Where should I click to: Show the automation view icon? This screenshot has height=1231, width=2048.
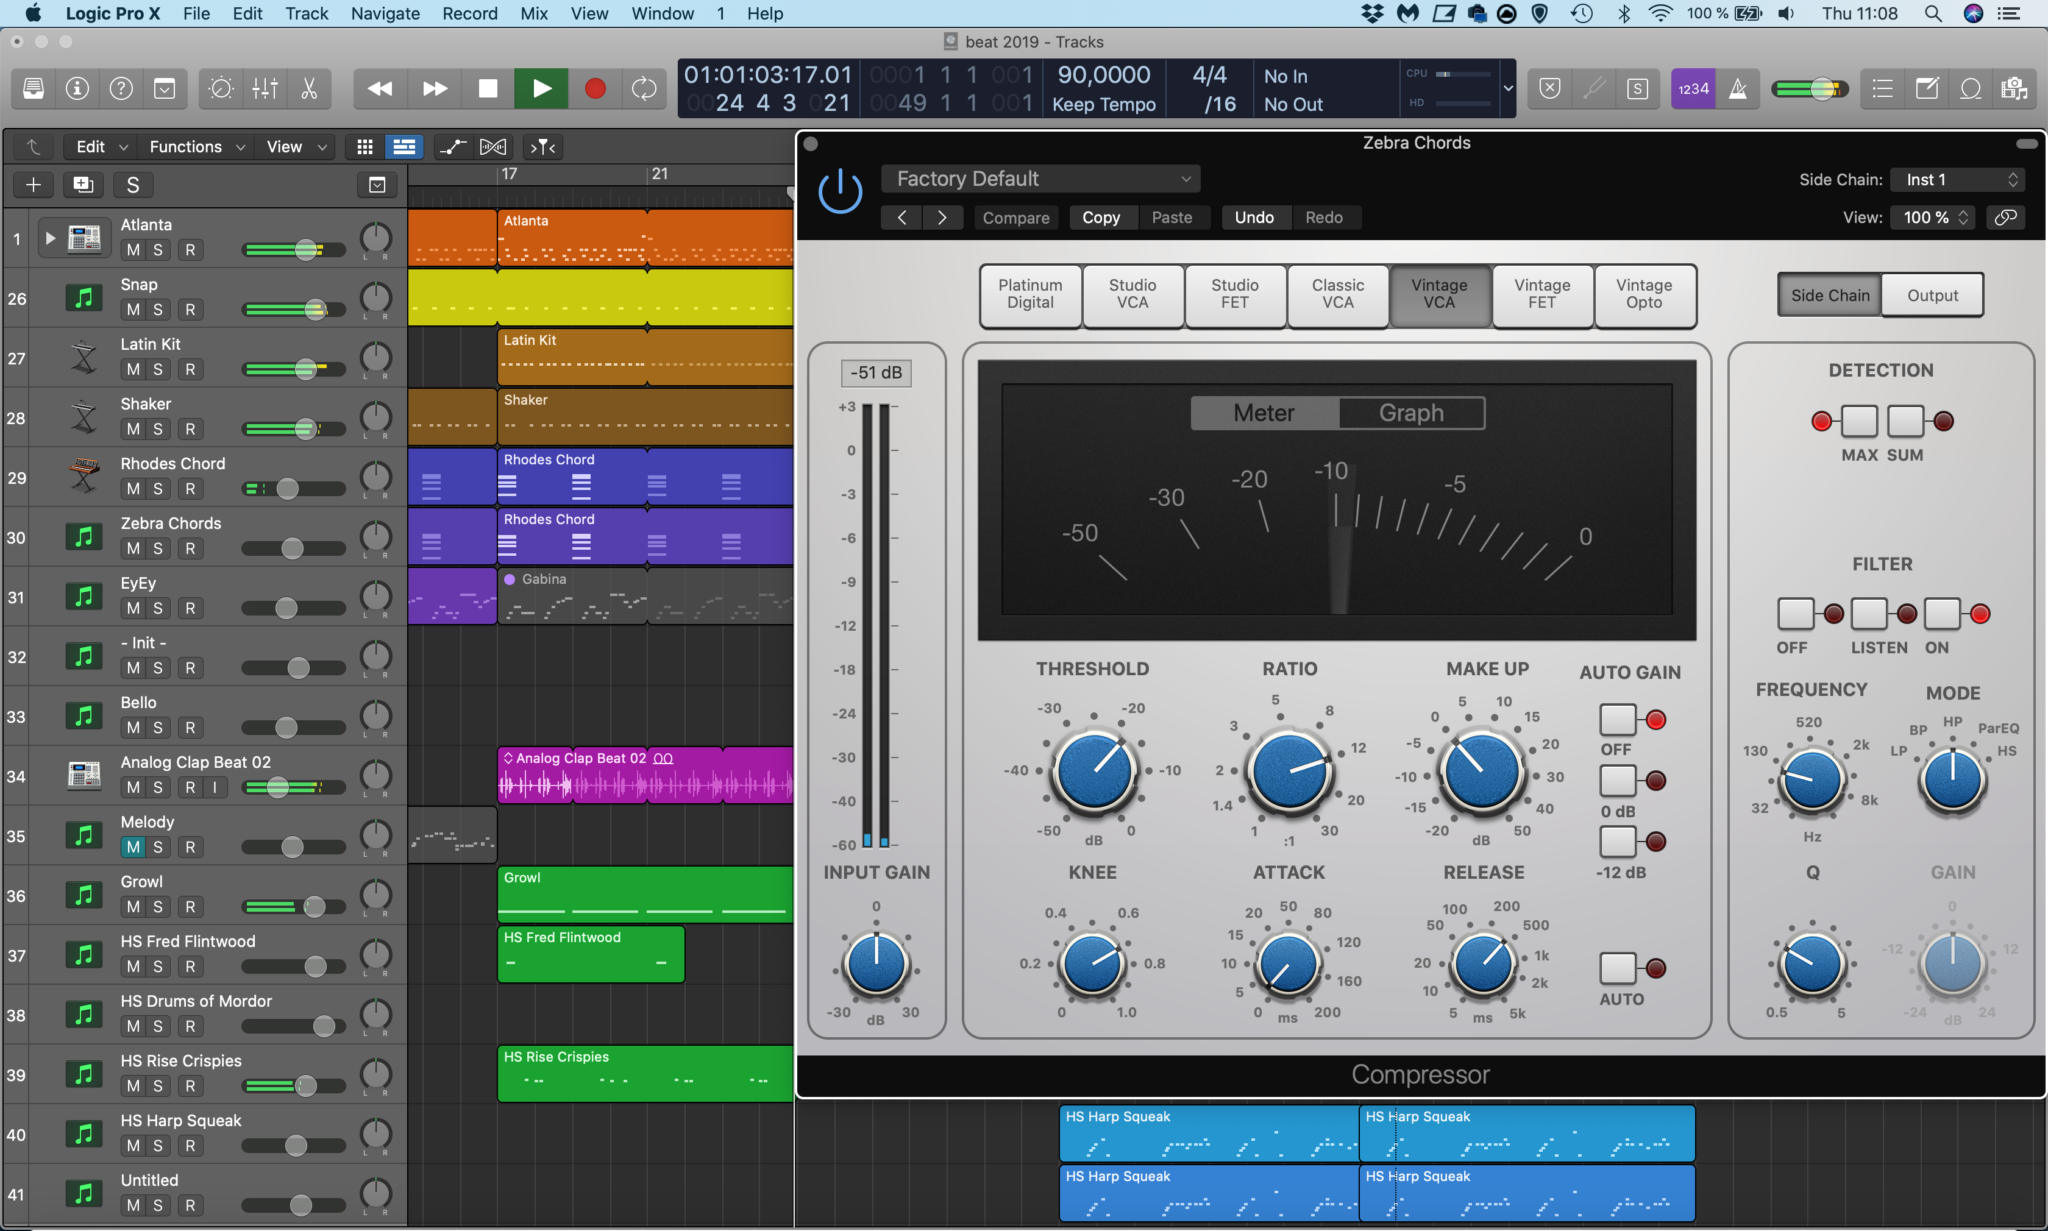tap(453, 147)
